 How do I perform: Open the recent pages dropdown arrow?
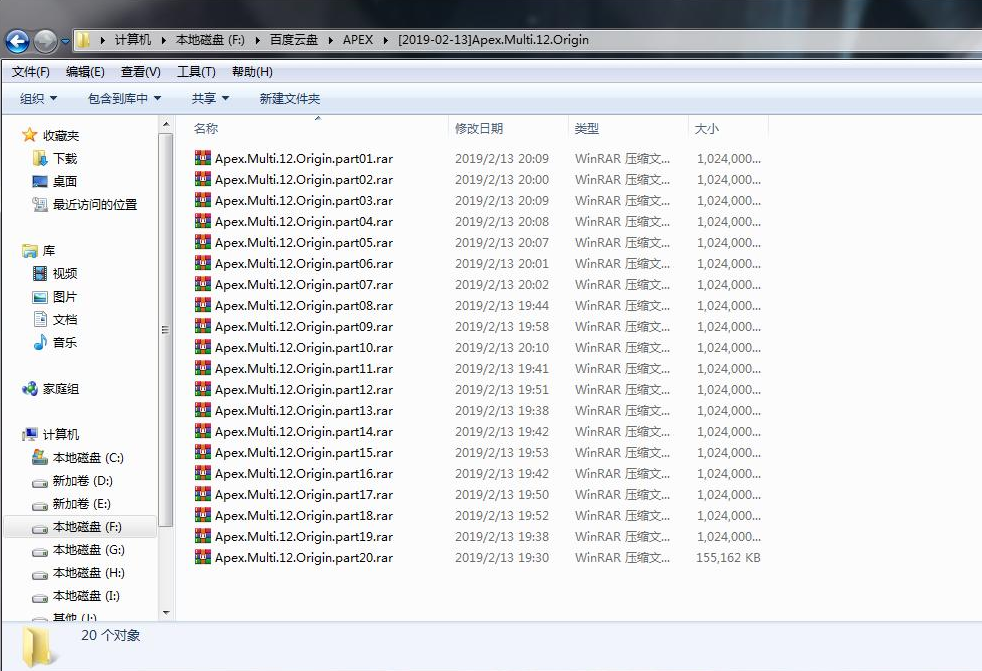(65, 42)
